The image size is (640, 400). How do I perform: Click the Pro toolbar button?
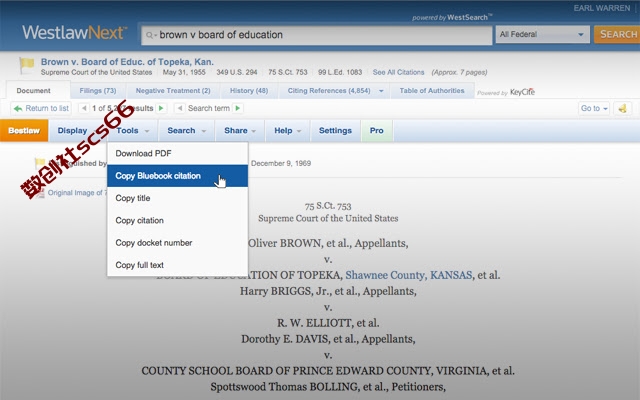pos(376,131)
